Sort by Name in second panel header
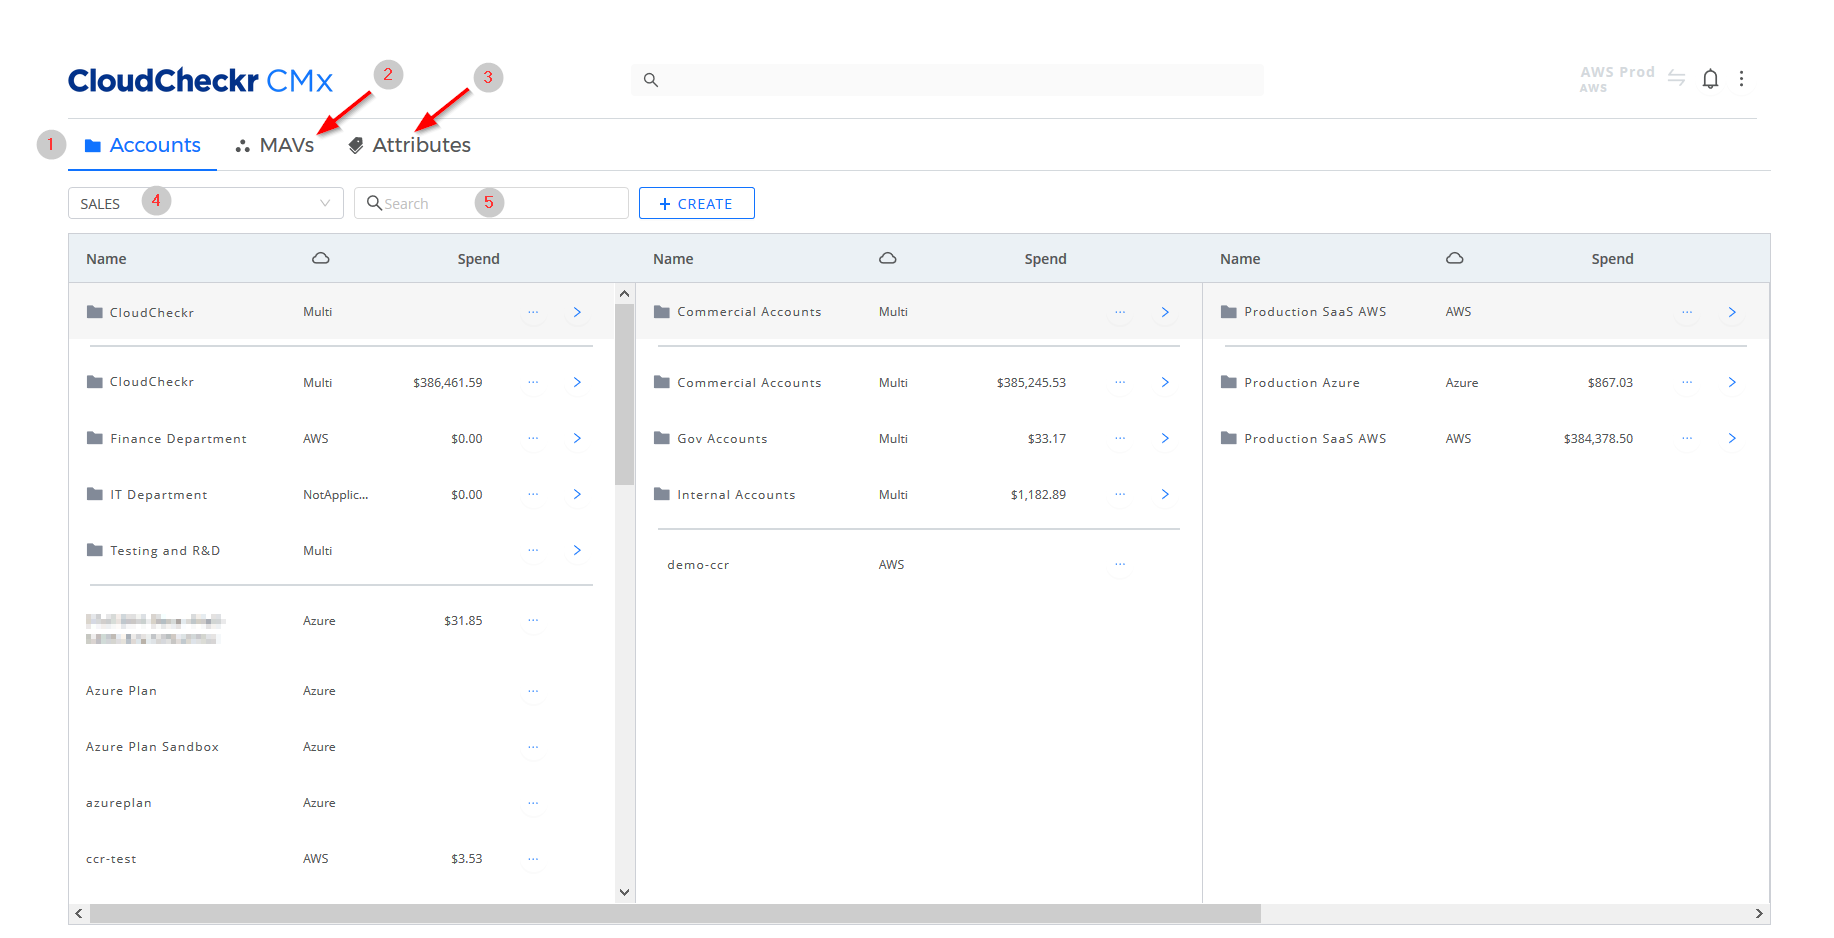Image resolution: width=1834 pixels, height=938 pixels. 673,259
